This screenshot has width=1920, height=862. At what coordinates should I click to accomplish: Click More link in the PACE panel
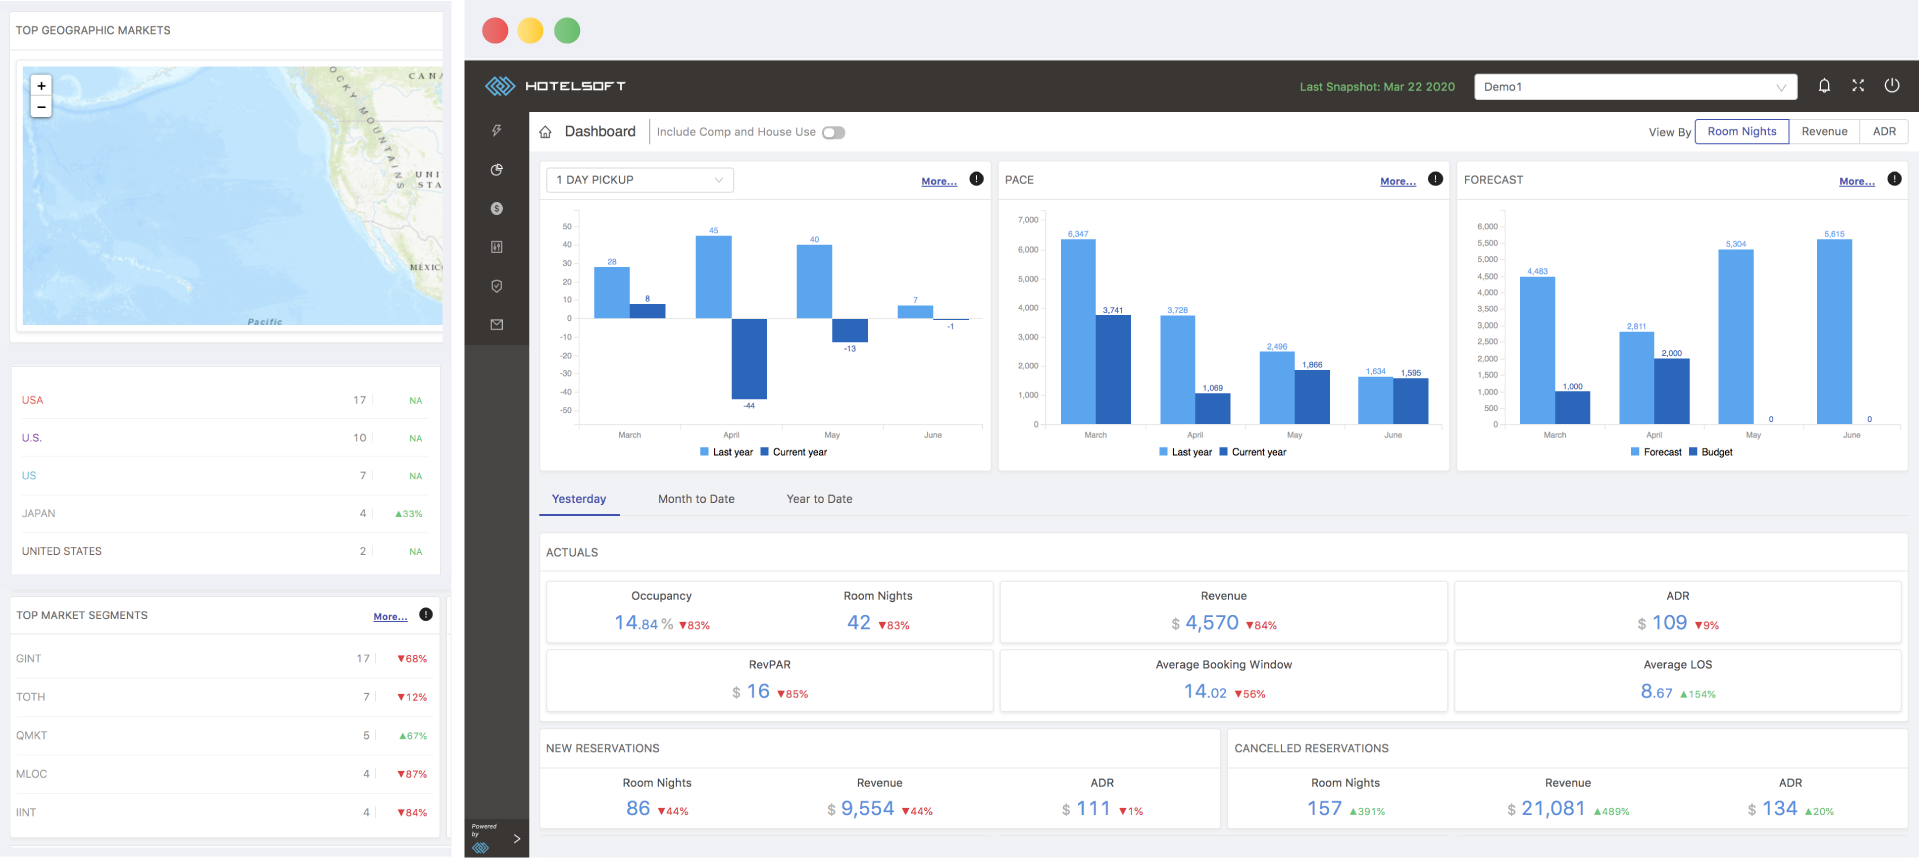pos(1397,182)
